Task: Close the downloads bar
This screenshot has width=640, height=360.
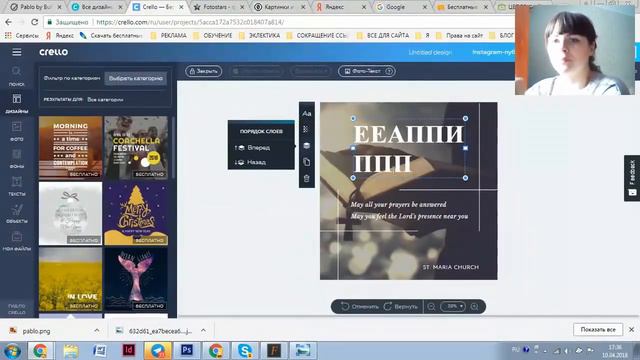Action: coord(631,329)
